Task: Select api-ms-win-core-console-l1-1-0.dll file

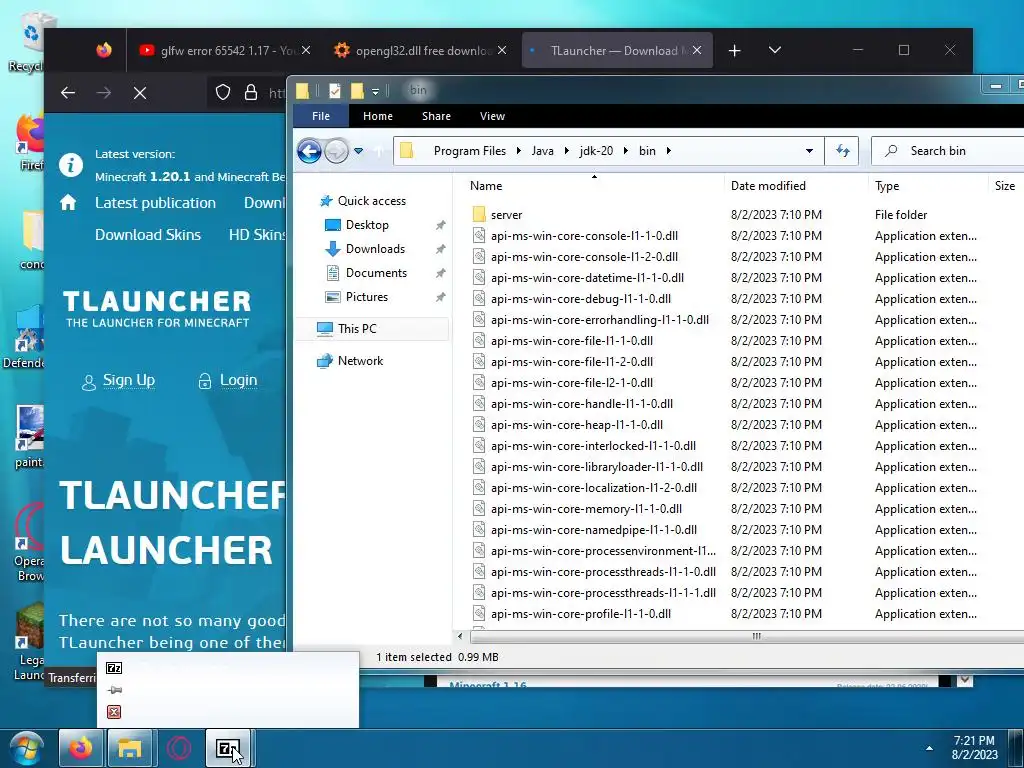Action: 584,236
